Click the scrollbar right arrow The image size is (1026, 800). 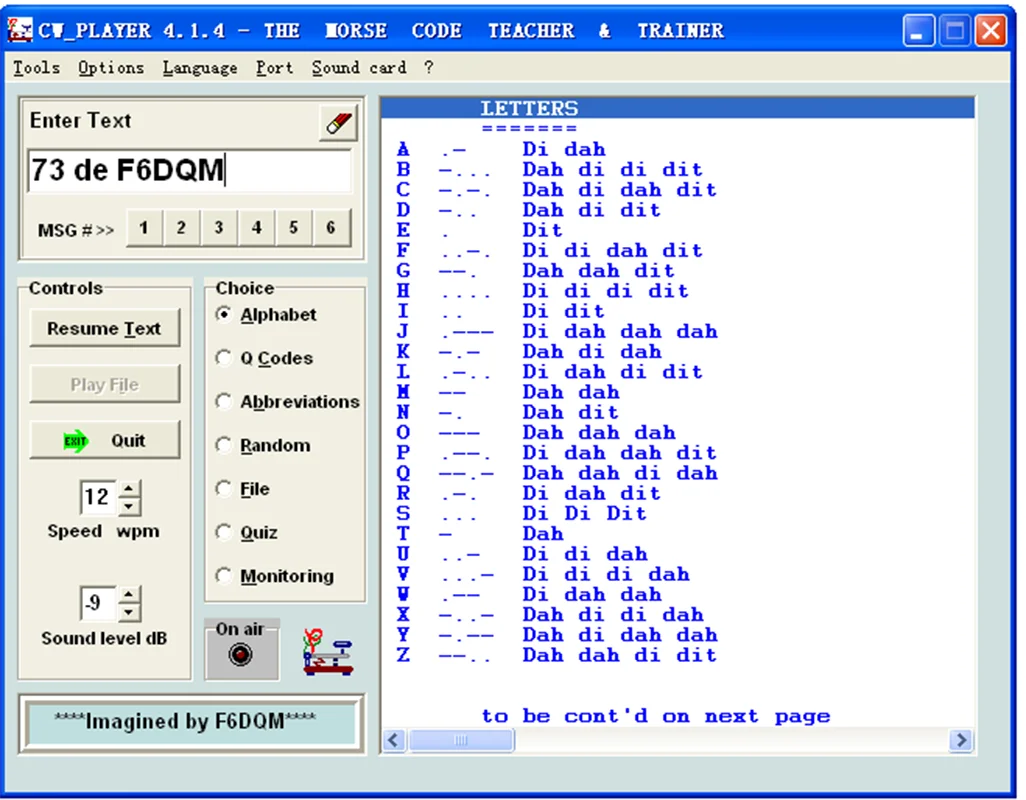click(961, 740)
